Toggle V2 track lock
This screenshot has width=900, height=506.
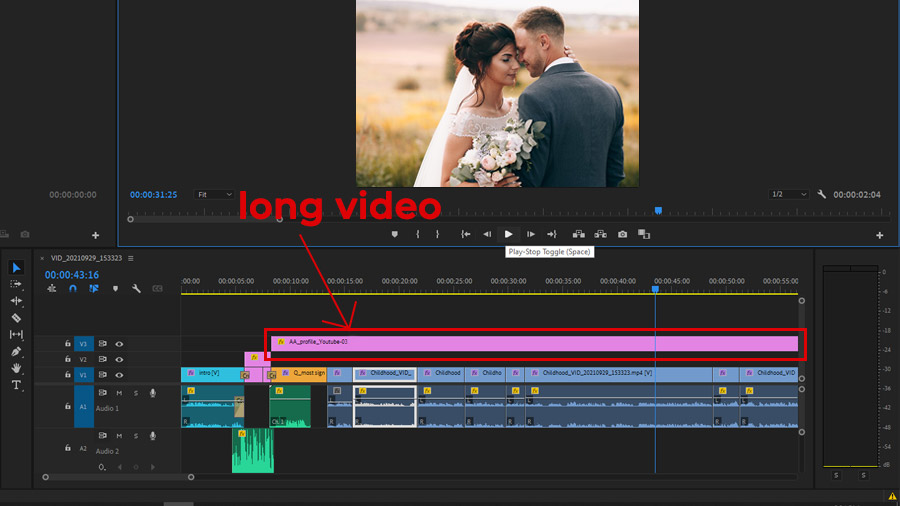point(67,359)
